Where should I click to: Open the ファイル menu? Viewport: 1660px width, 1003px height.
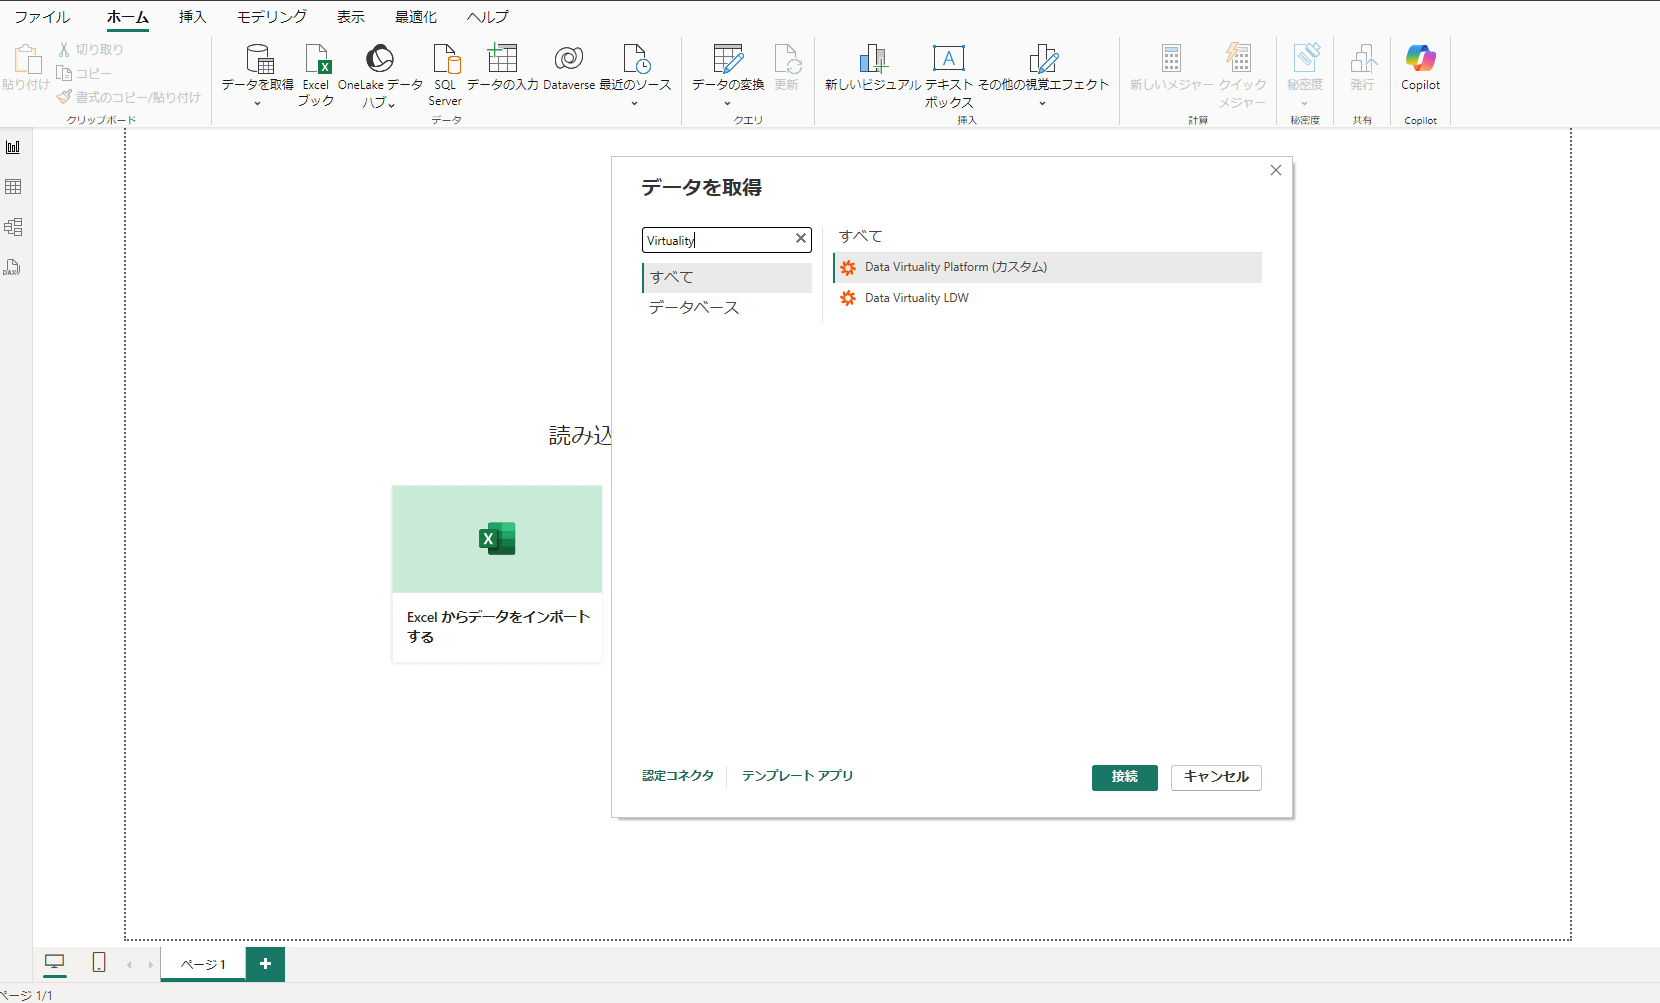coord(42,17)
